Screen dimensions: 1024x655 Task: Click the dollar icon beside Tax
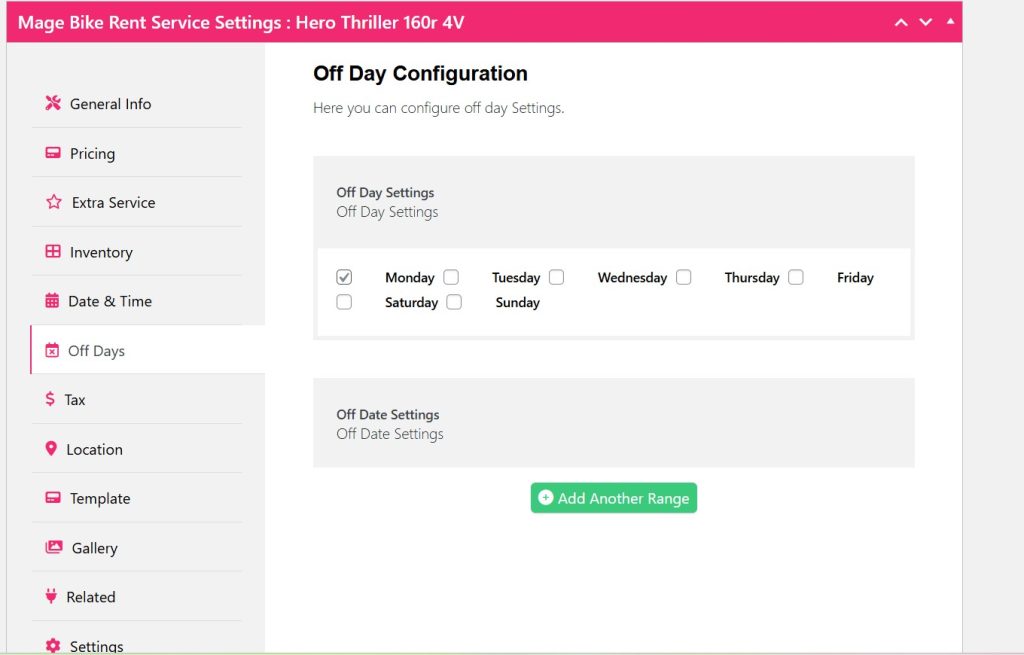point(50,399)
